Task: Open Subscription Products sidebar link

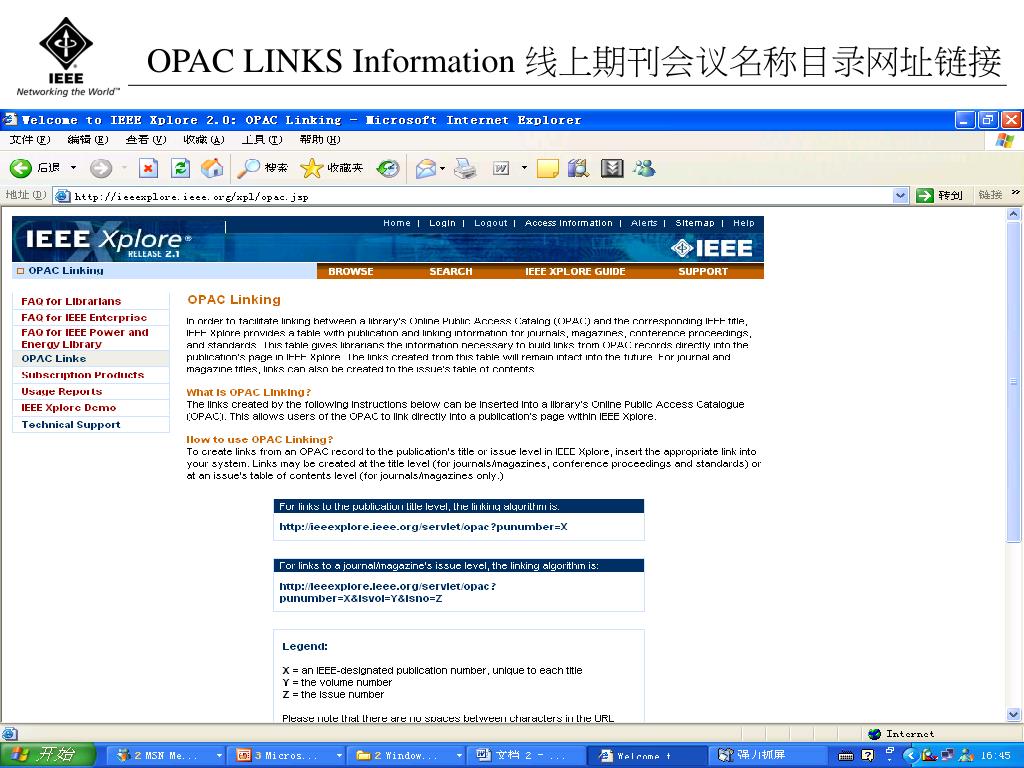Action: point(82,375)
